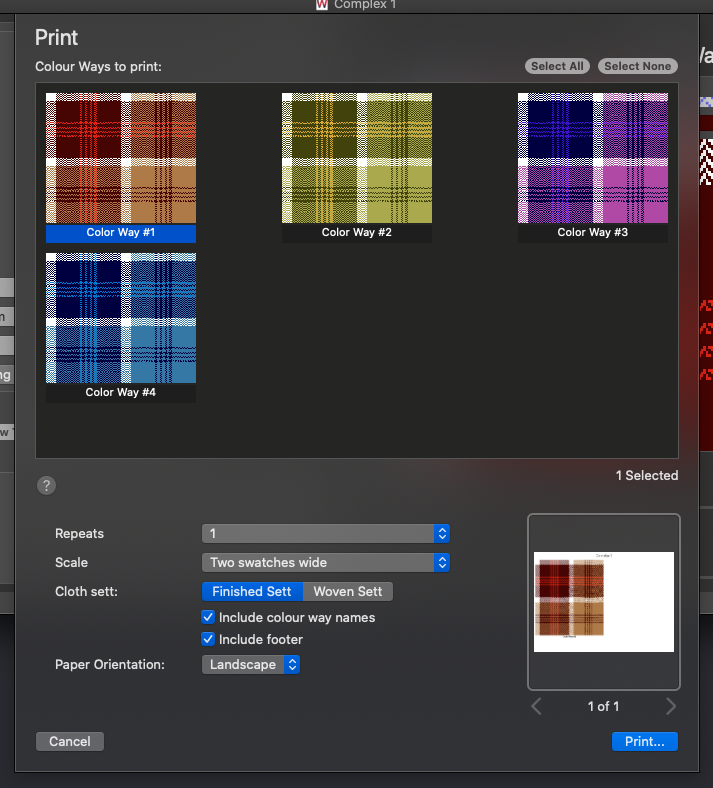The height and width of the screenshot is (788, 713).
Task: Open the Scale dropdown showing Two swatches wide
Action: point(326,563)
